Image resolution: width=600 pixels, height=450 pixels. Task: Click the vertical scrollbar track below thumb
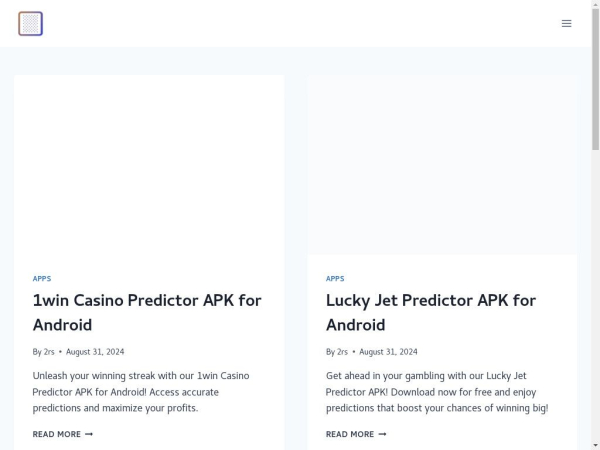tap(596, 295)
